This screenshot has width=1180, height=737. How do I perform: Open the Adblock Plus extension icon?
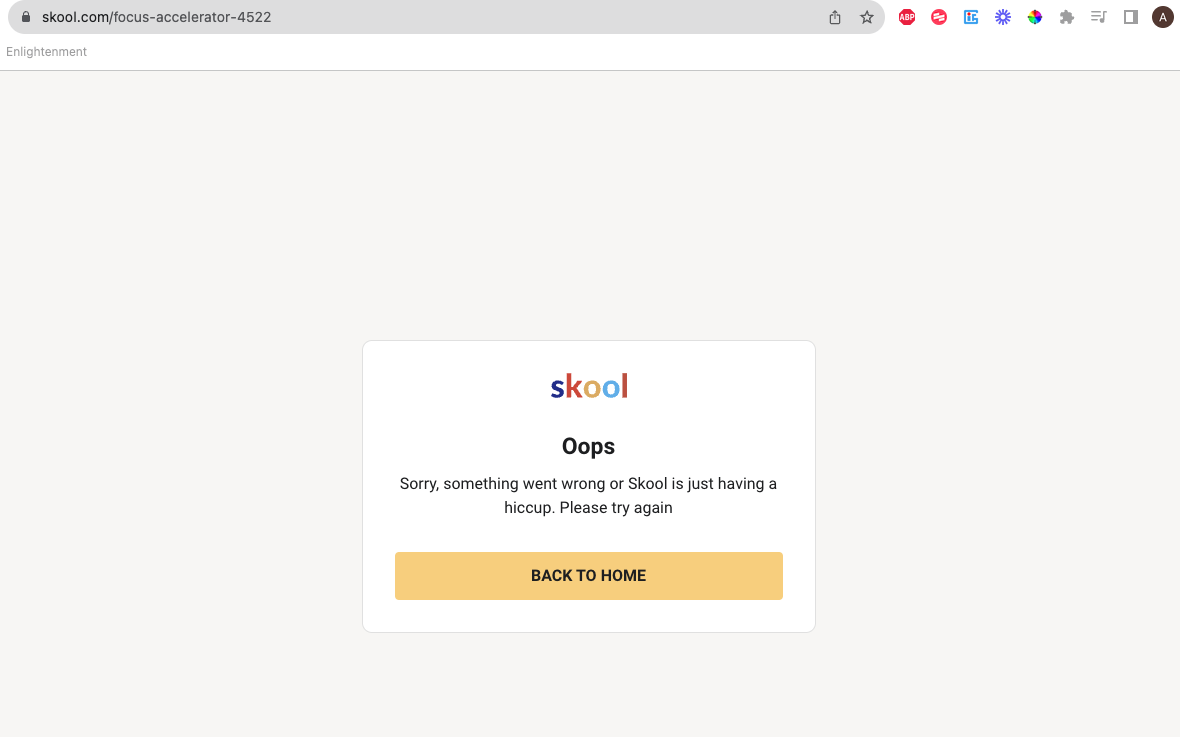coord(907,17)
